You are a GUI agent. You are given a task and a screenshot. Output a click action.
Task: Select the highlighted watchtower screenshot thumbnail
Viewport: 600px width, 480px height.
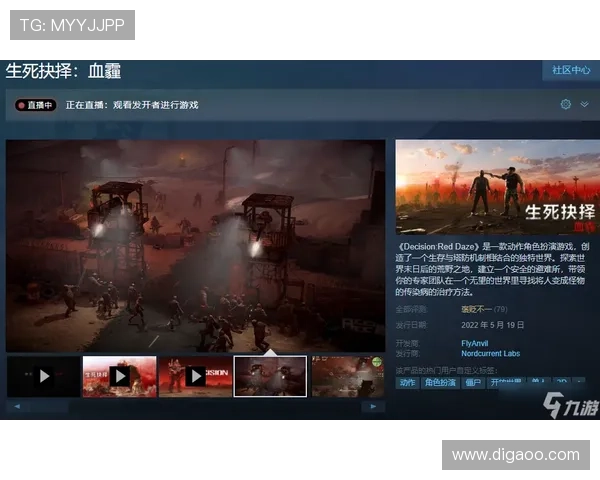coord(270,376)
